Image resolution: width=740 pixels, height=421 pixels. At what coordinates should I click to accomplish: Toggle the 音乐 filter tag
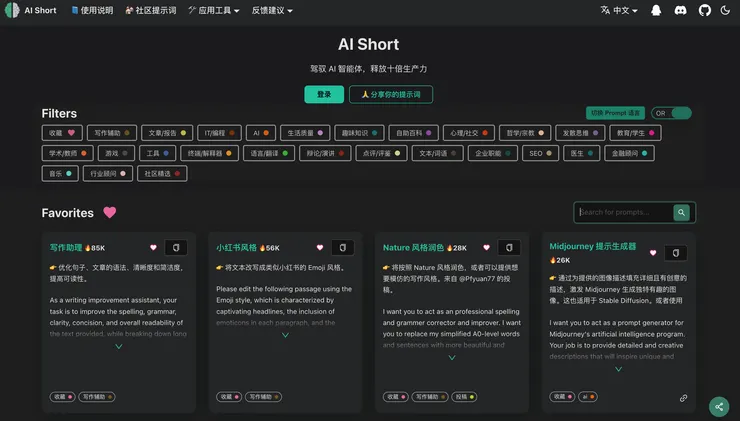[60, 174]
